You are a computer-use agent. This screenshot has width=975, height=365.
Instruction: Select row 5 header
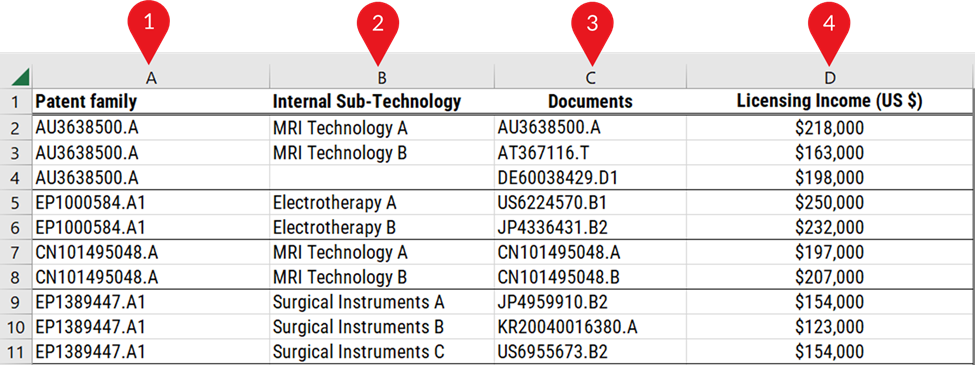16,203
